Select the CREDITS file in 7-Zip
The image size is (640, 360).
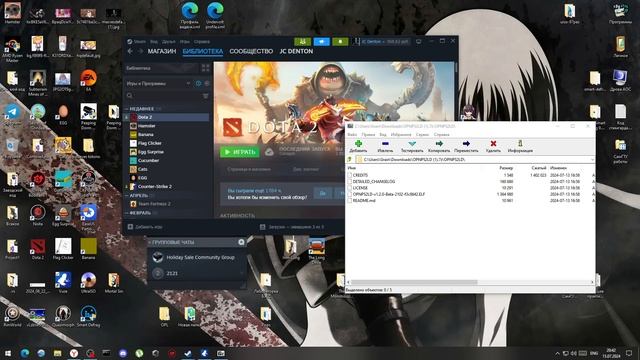360,175
